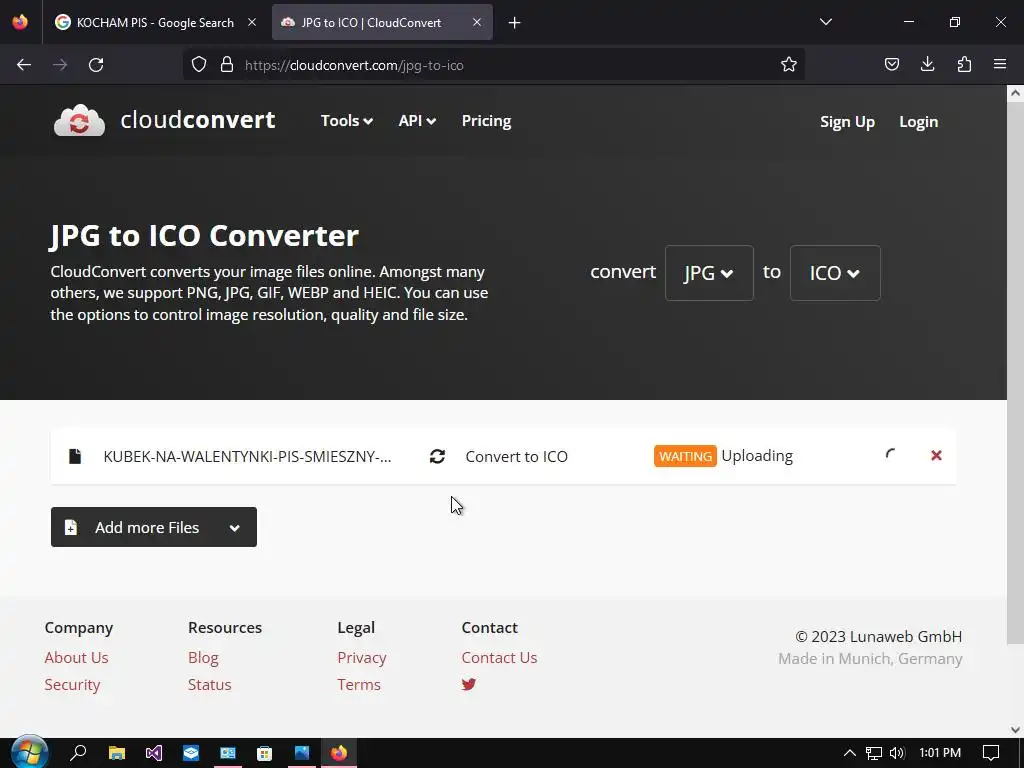1024x768 pixels.
Task: Click the orange WAITING status badge
Action: (x=685, y=456)
